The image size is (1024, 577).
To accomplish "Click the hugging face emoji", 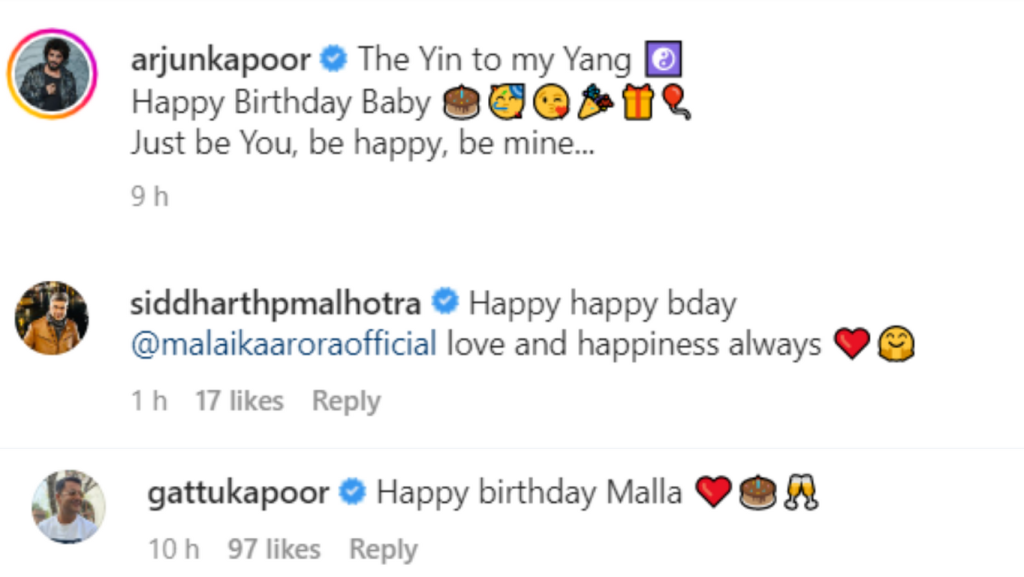I will tap(896, 344).
